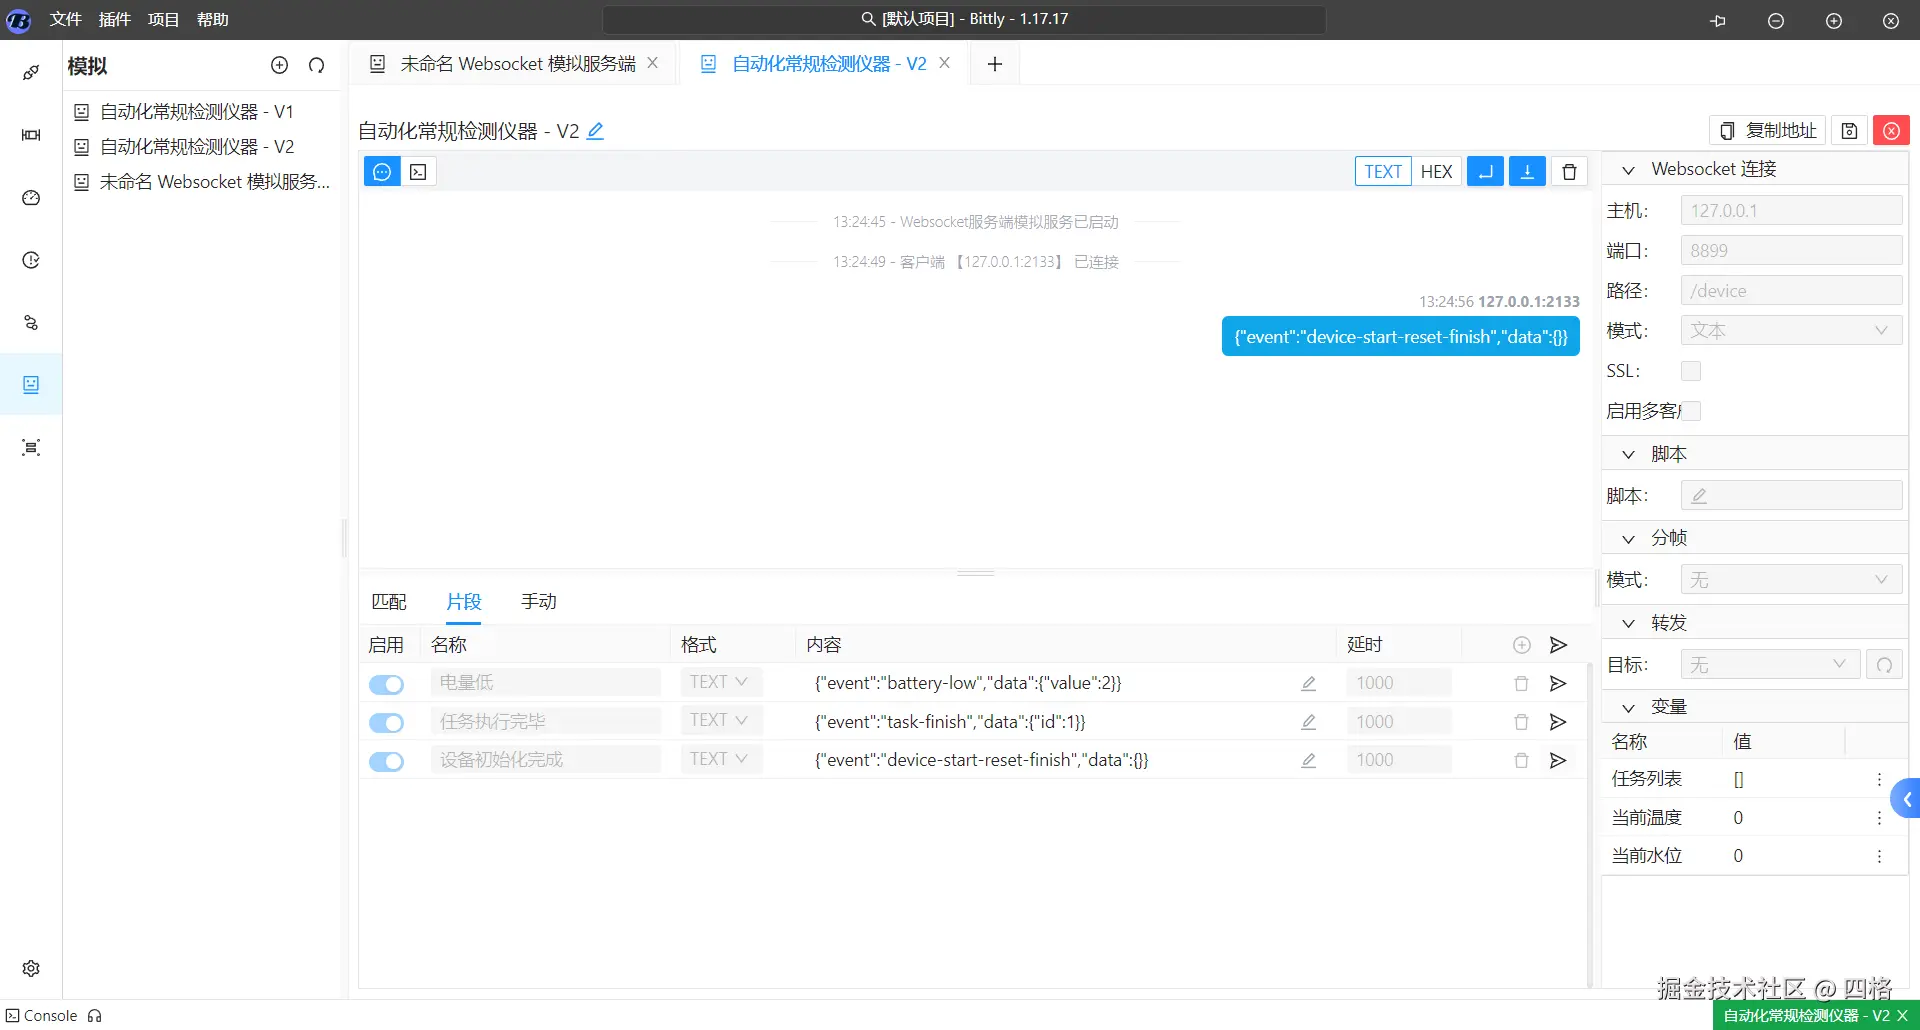1920x1030 pixels.
Task: Open the clock alert icon in left sidebar
Action: click(31, 260)
